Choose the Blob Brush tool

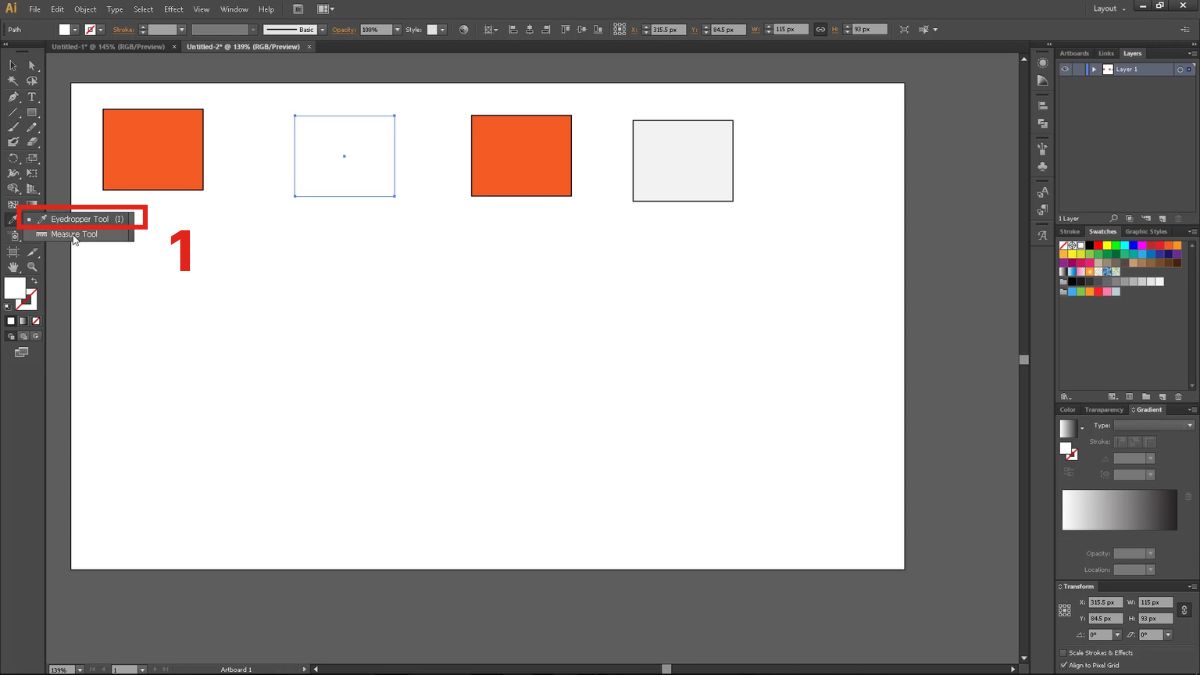pos(13,142)
